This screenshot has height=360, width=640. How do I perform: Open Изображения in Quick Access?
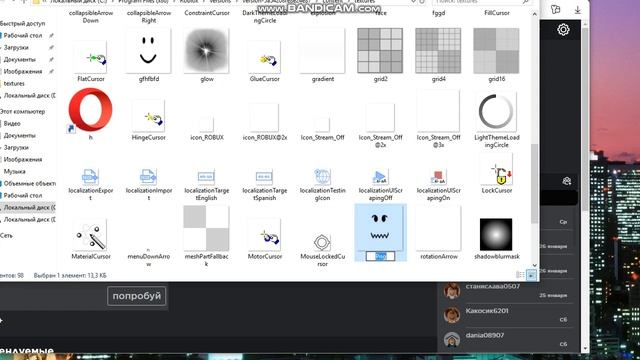pos(23,71)
